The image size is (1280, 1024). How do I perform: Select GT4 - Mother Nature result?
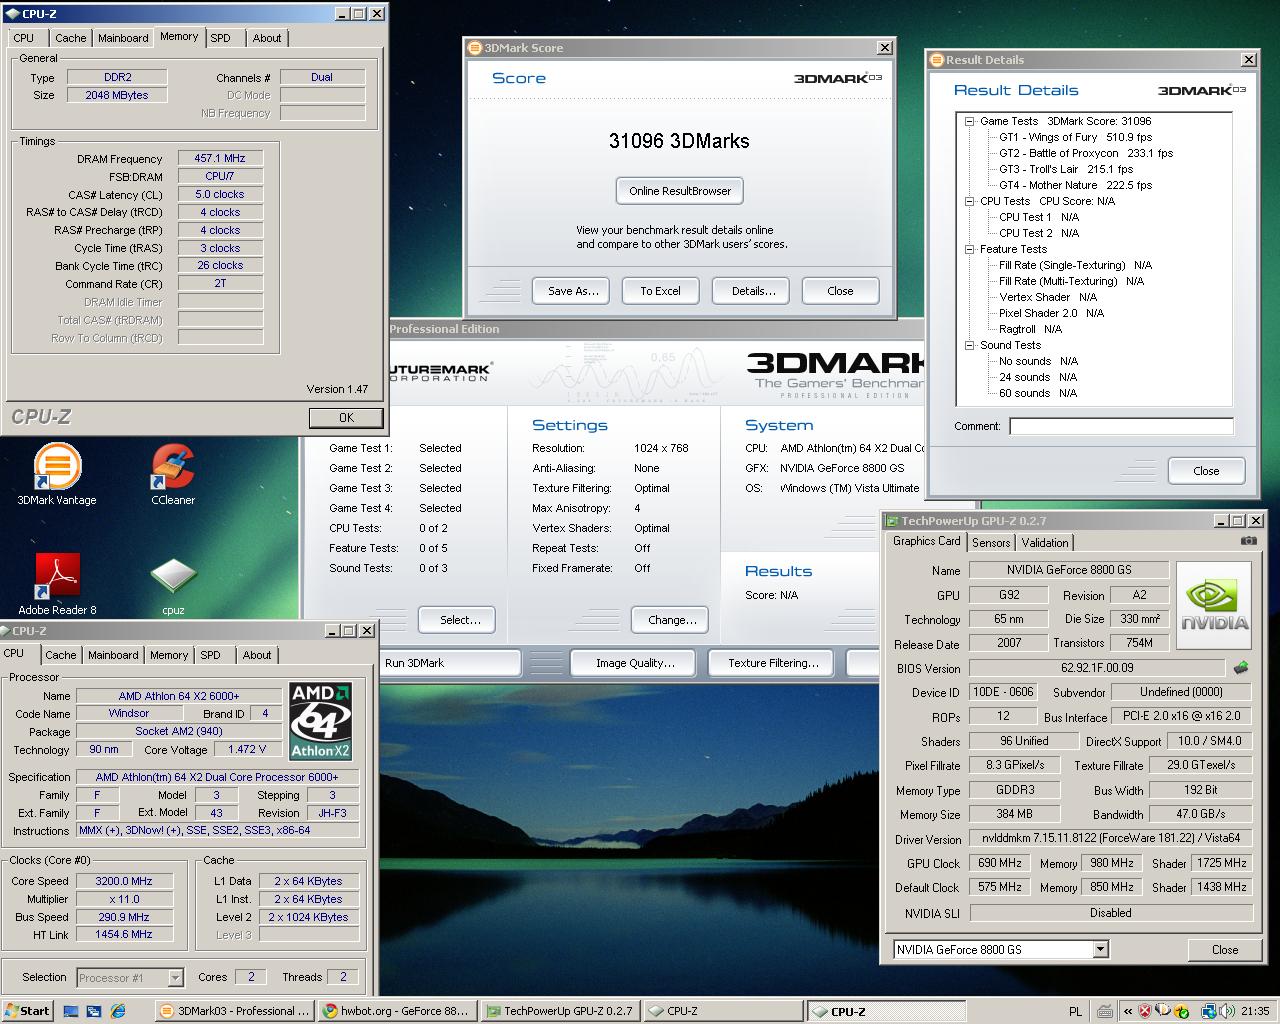tap(1075, 185)
